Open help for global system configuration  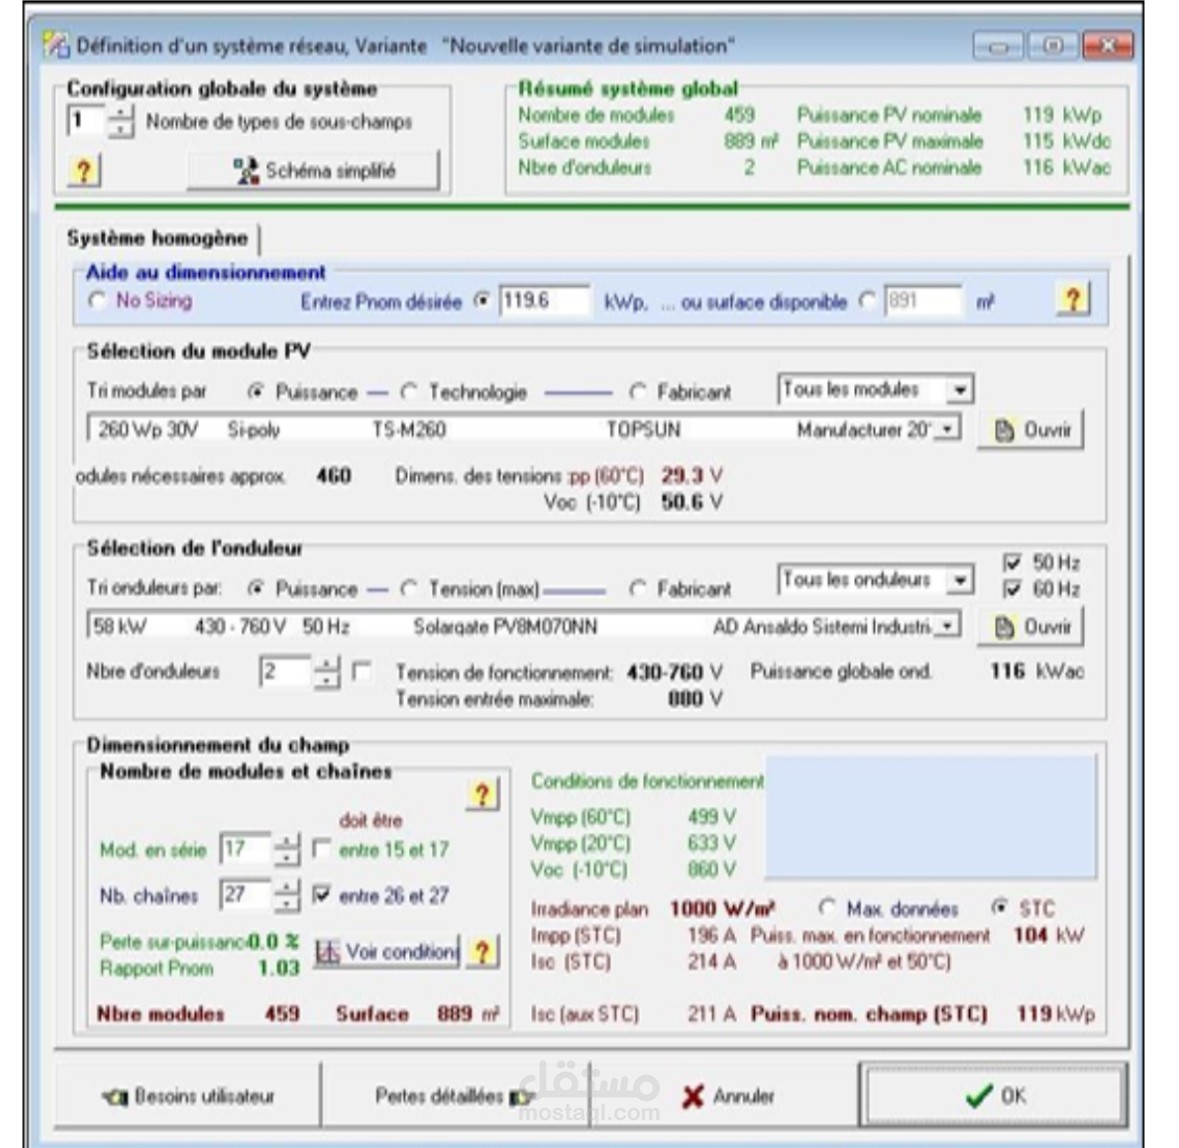pyautogui.click(x=84, y=171)
